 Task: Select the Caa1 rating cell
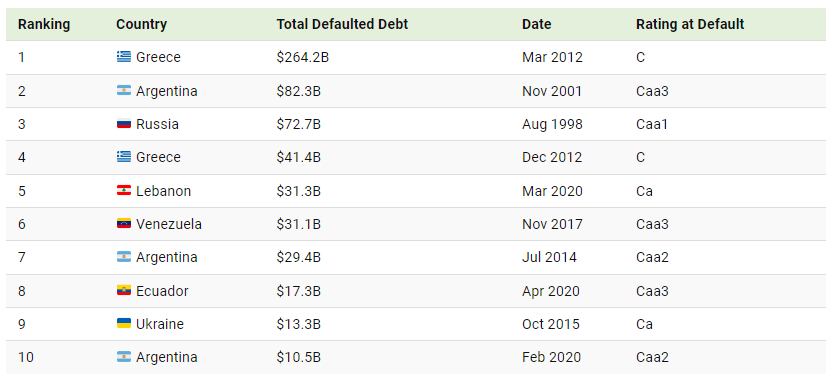(652, 124)
